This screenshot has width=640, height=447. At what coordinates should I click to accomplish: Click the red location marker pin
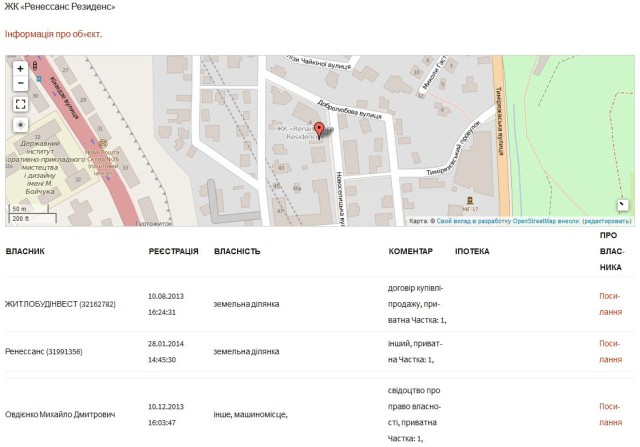click(319, 129)
